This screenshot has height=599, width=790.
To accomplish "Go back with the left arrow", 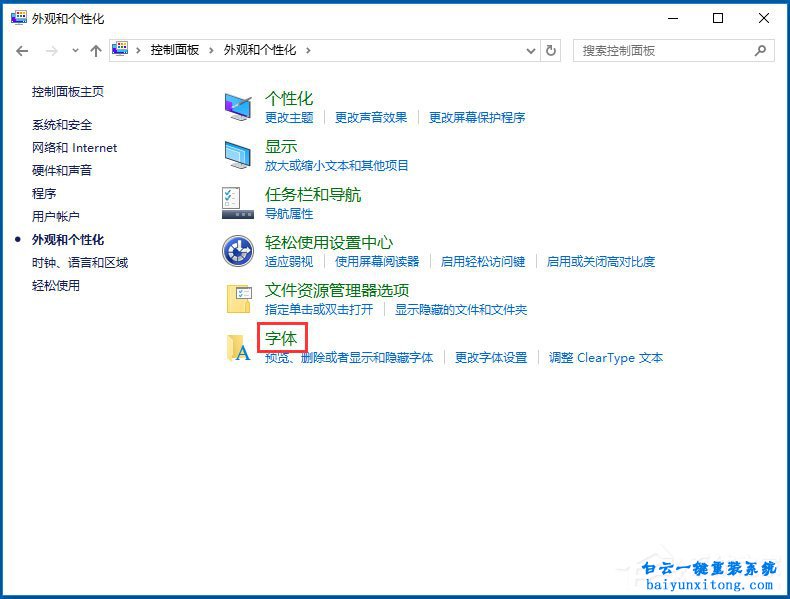I will [22, 51].
